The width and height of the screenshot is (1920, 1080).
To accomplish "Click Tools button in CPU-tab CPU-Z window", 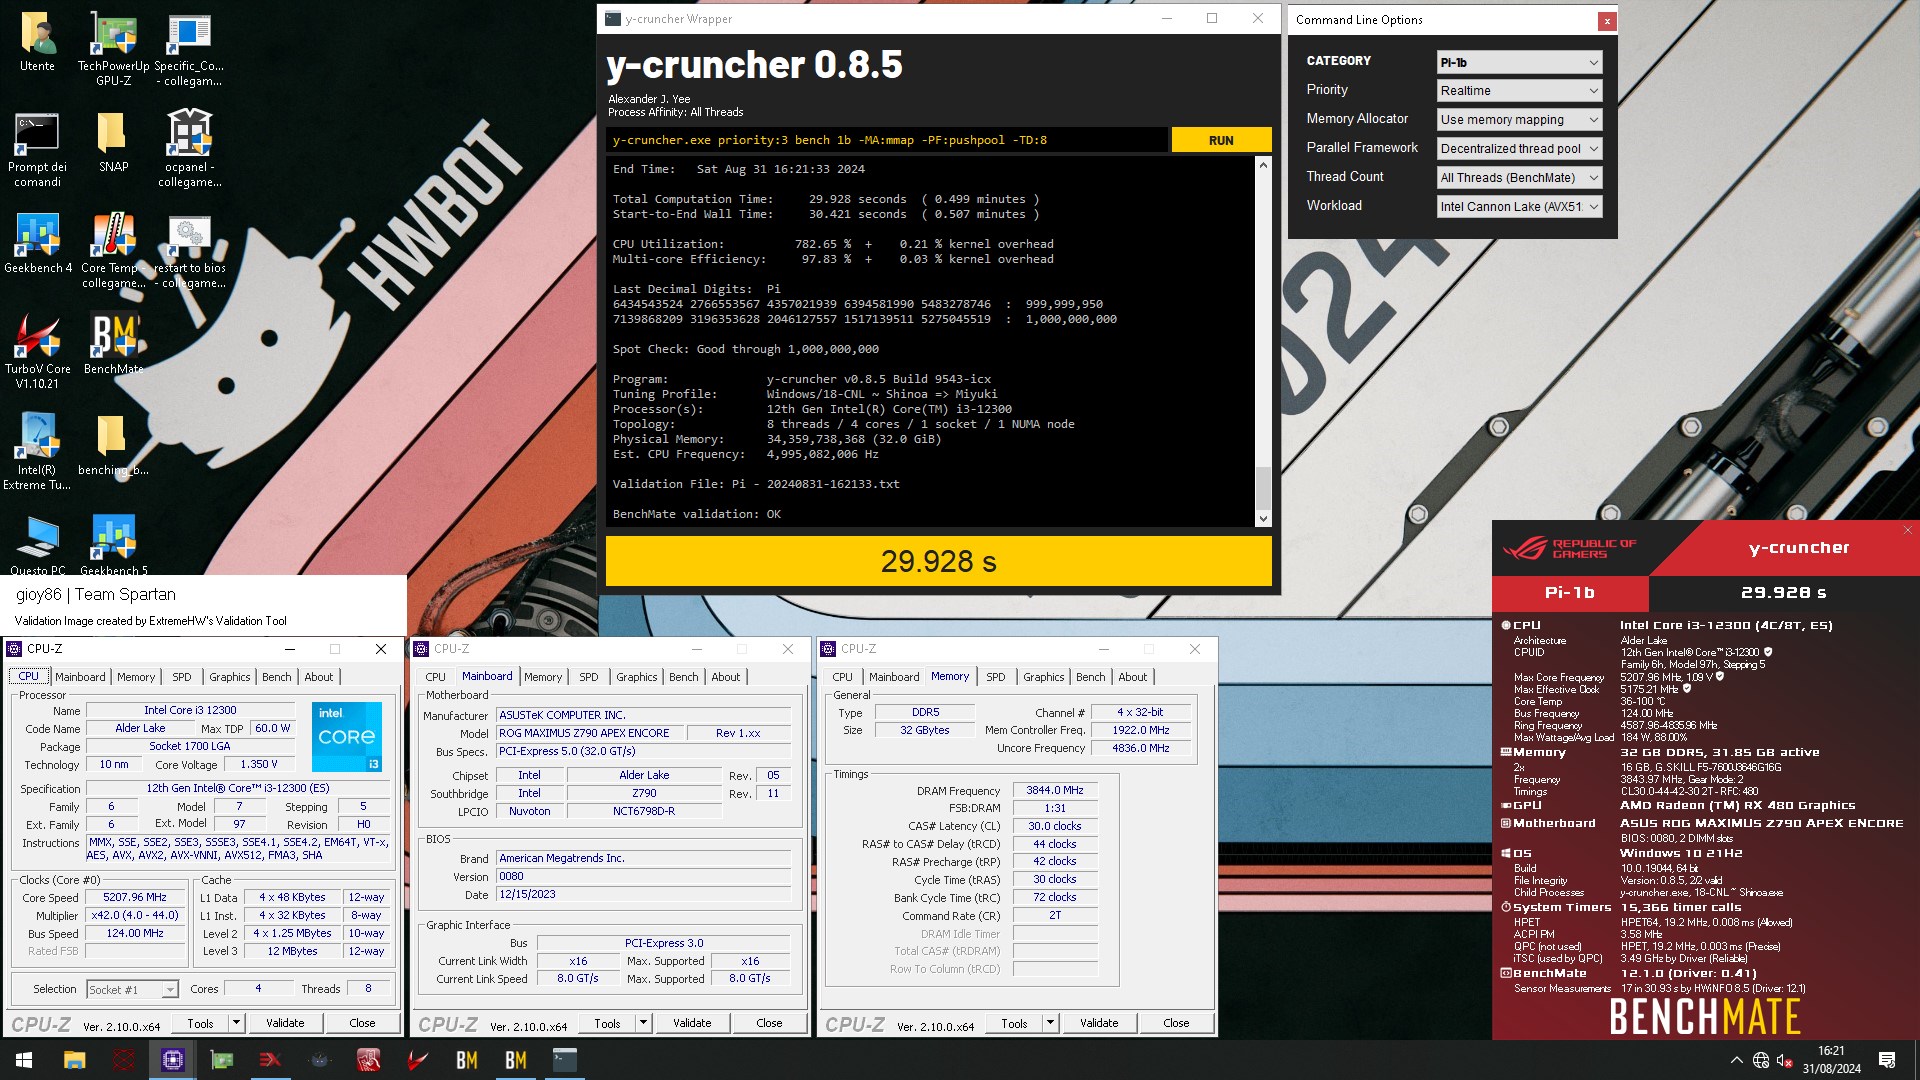I will click(200, 1023).
